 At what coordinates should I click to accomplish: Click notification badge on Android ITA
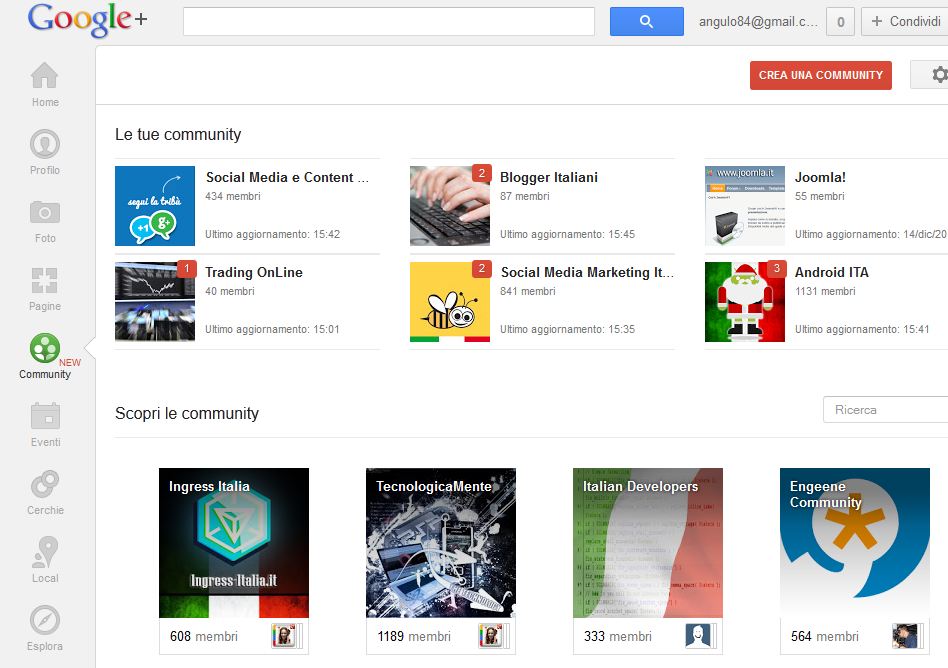click(777, 268)
